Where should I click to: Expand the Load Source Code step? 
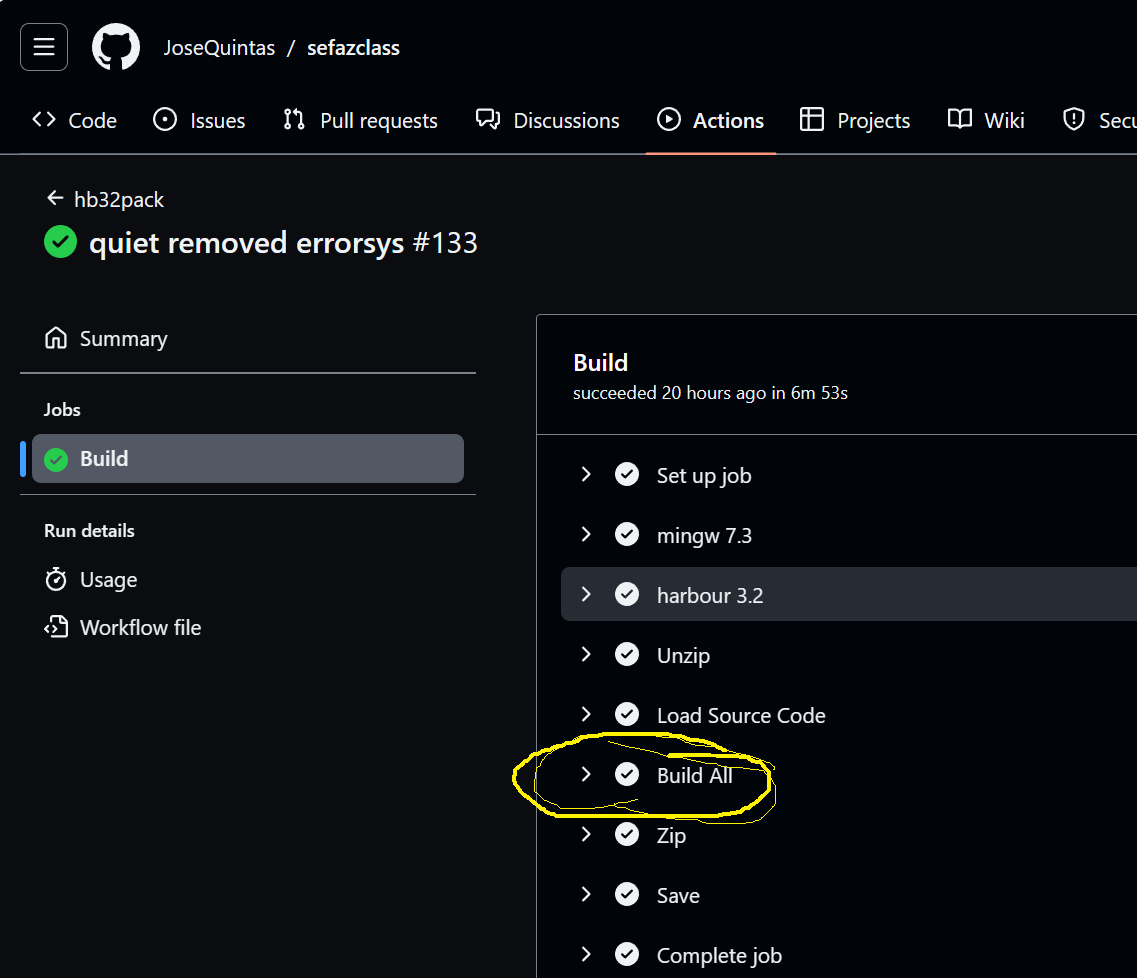(x=587, y=715)
